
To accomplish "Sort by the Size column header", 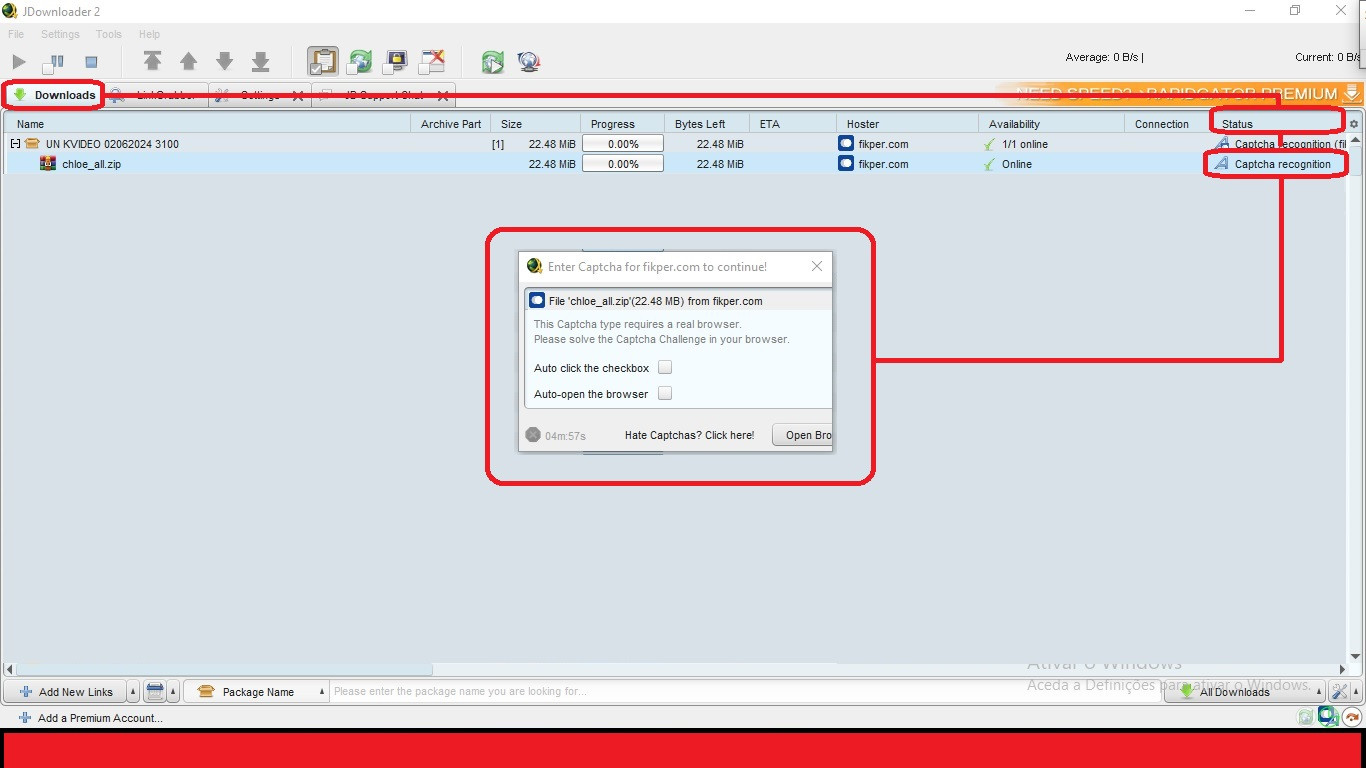I will [x=535, y=124].
